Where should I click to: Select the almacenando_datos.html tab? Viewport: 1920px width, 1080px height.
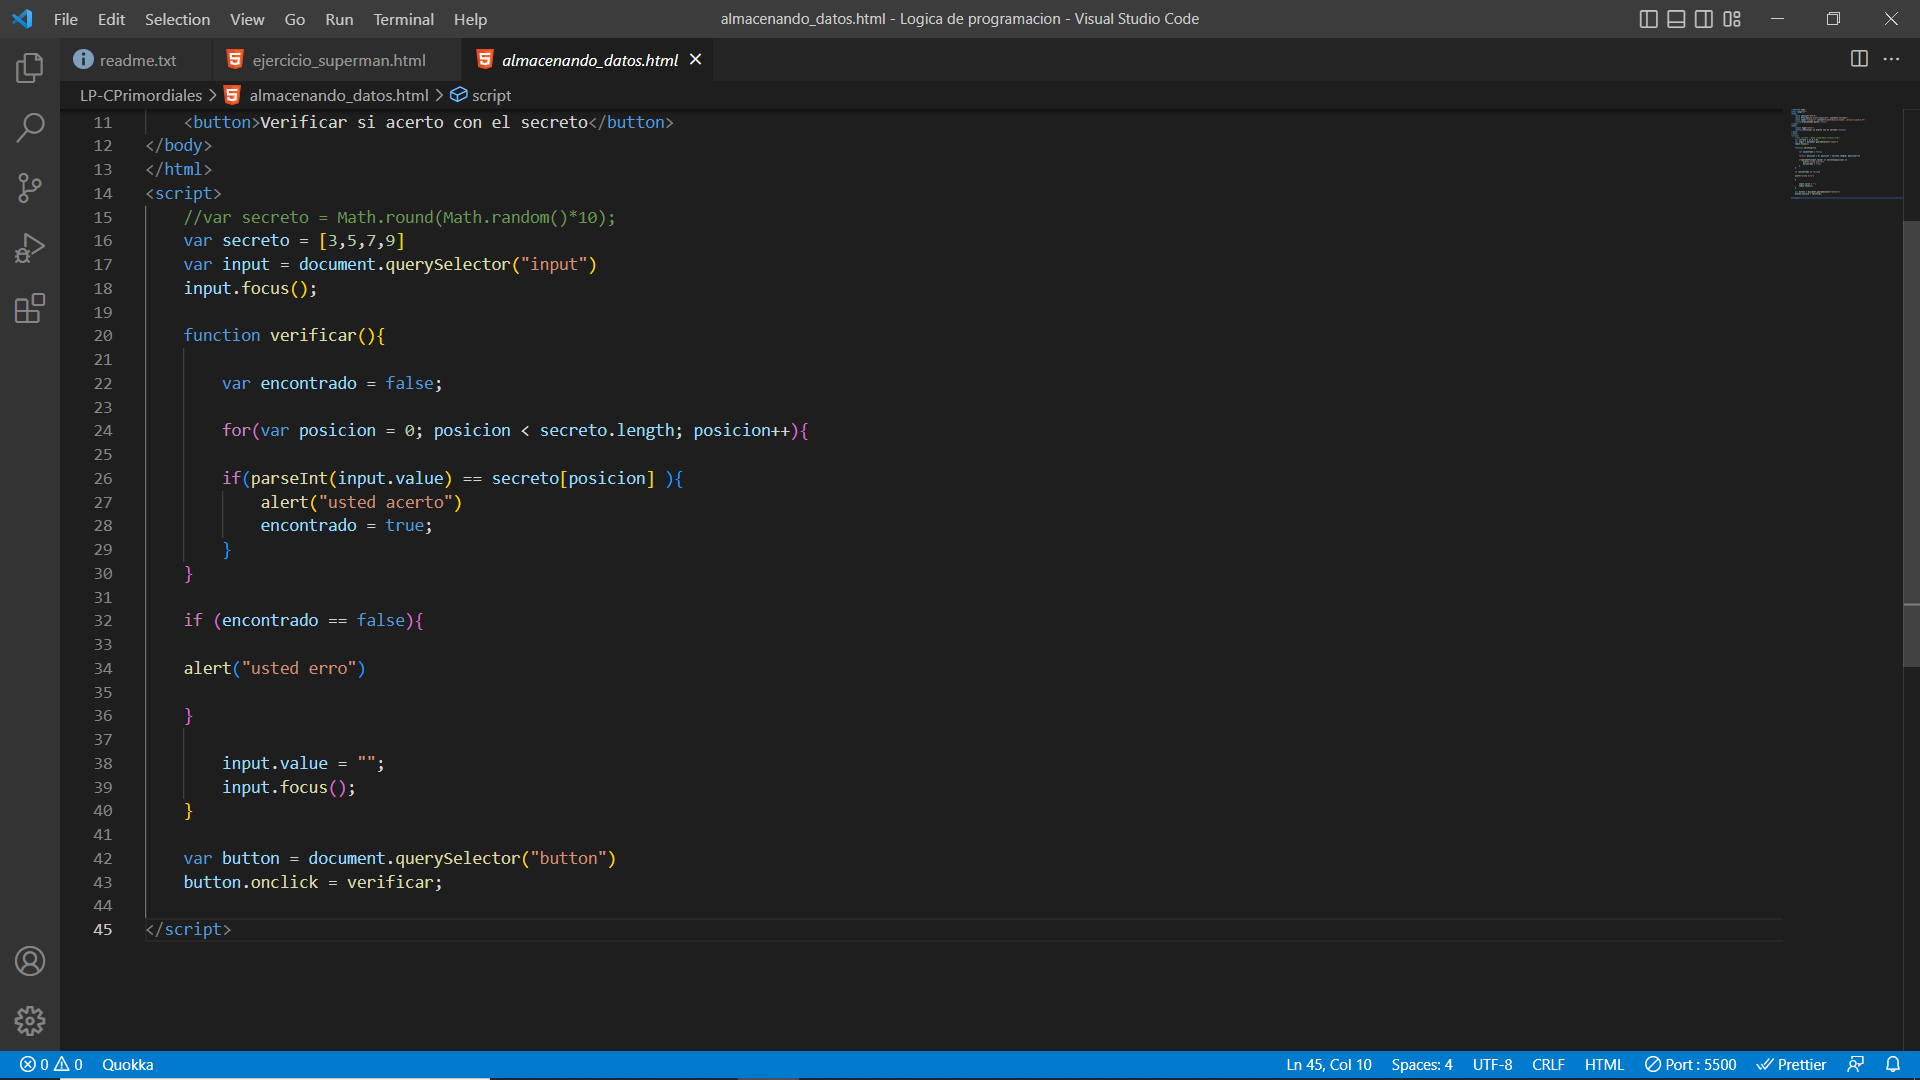coord(589,60)
